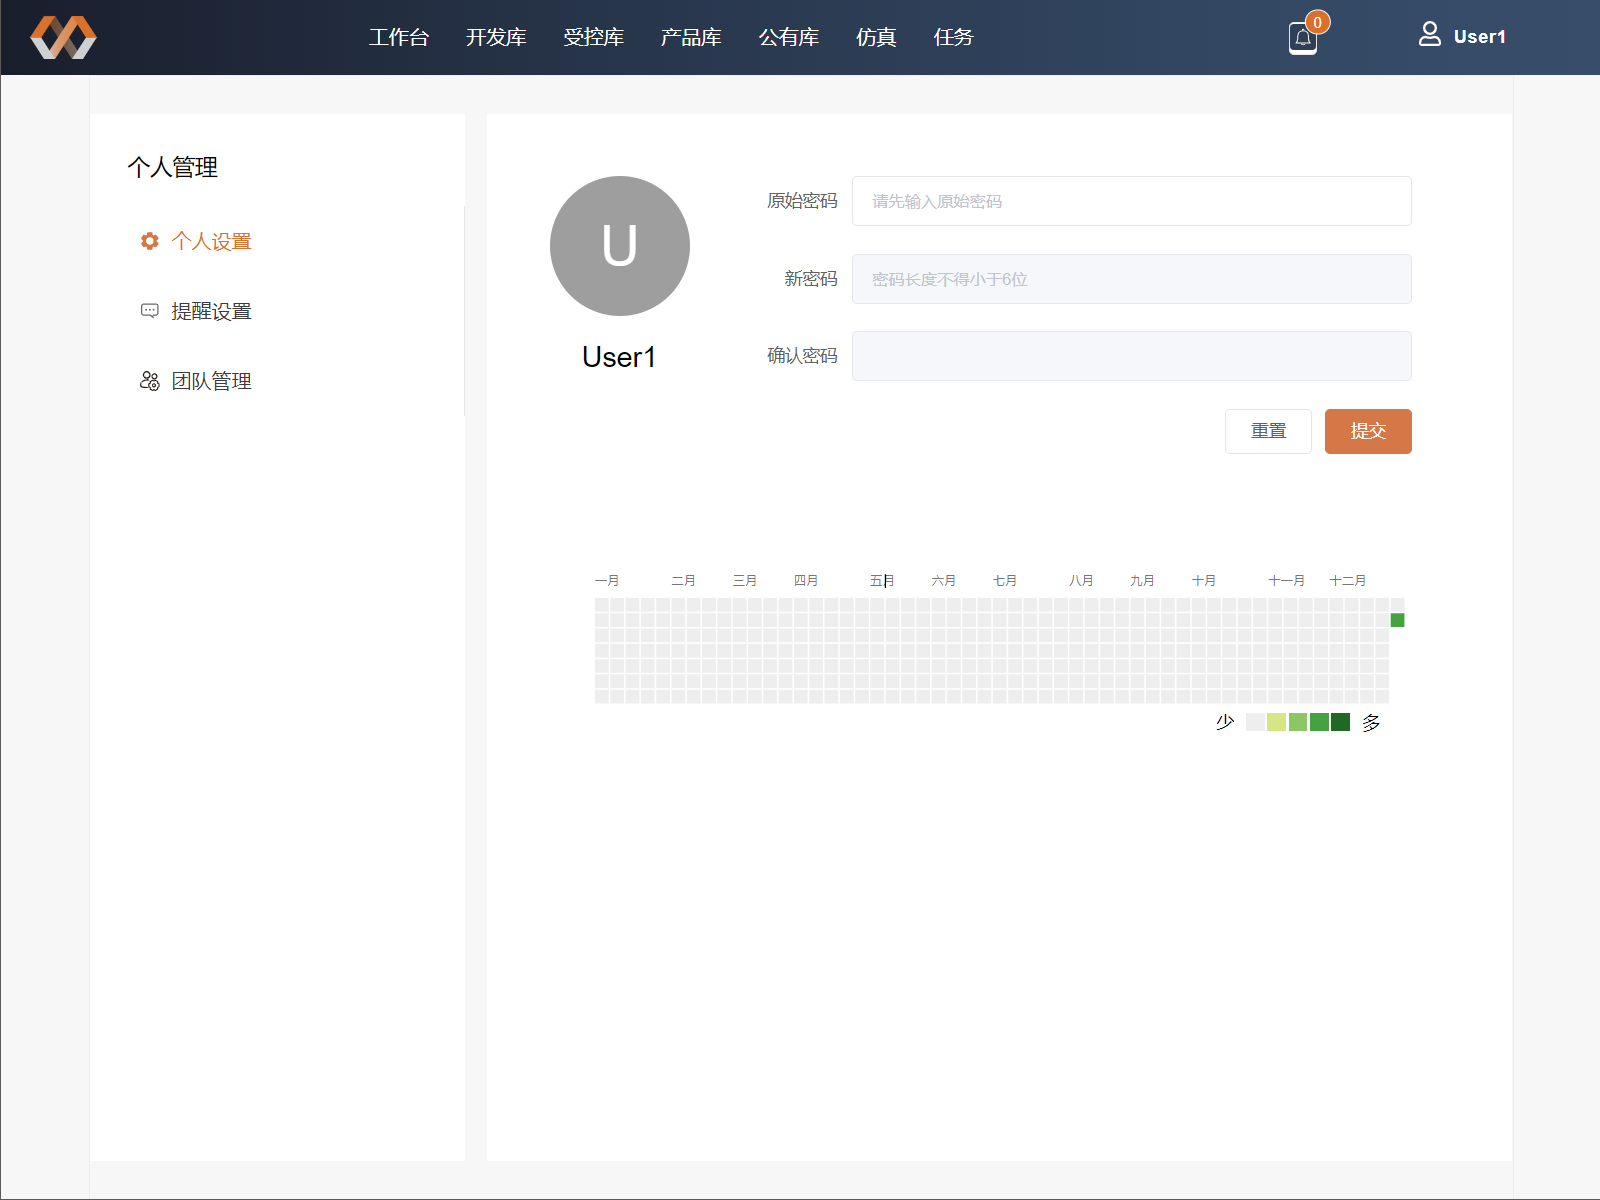
Task: Click the user profile icon
Action: click(1430, 35)
